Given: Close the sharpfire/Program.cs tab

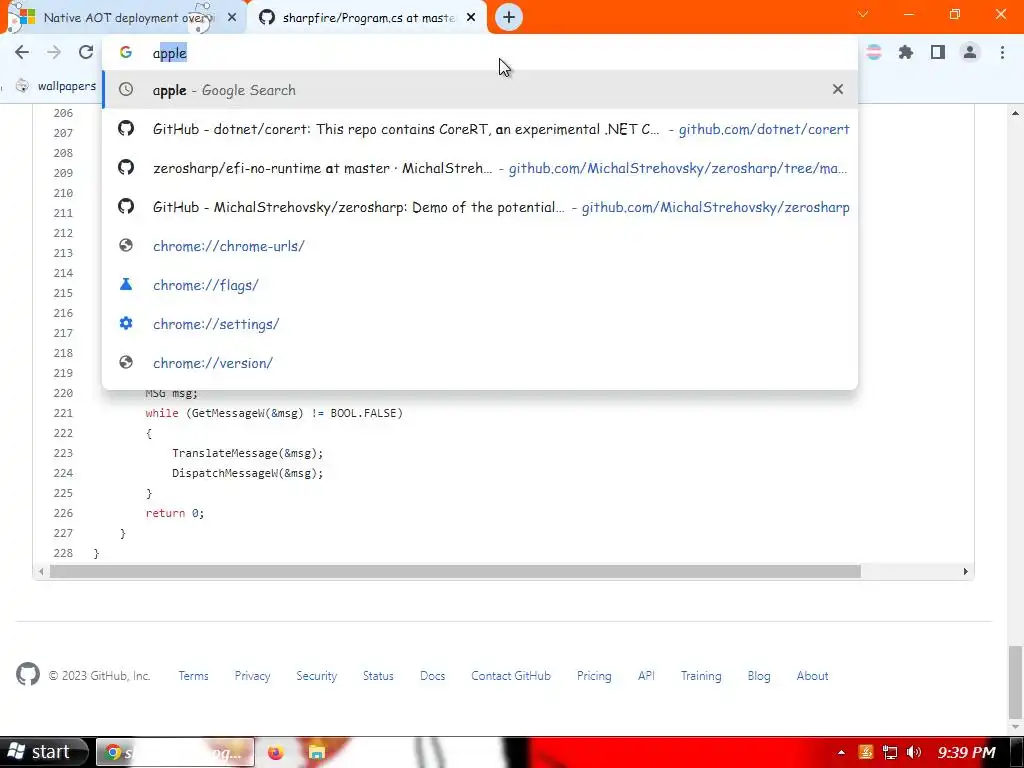Looking at the screenshot, I should [x=471, y=18].
